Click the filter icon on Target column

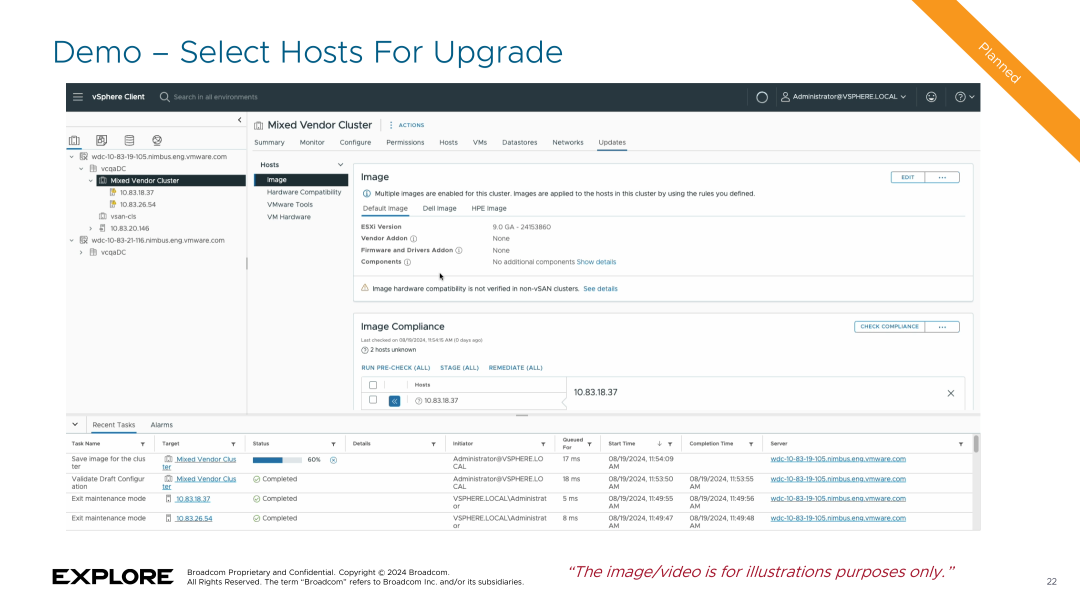click(x=233, y=444)
